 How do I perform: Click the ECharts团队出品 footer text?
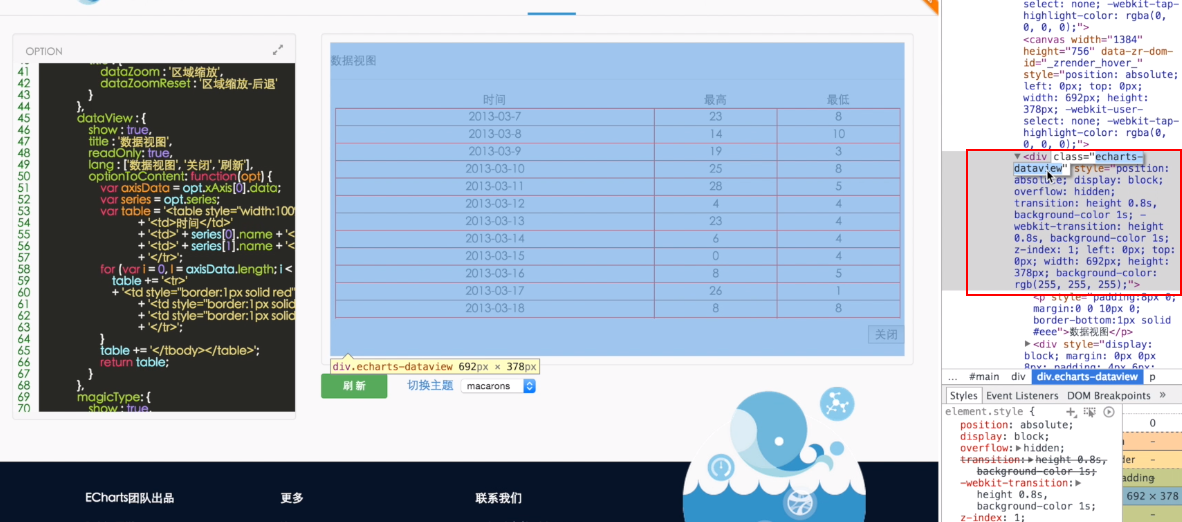[x=130, y=498]
